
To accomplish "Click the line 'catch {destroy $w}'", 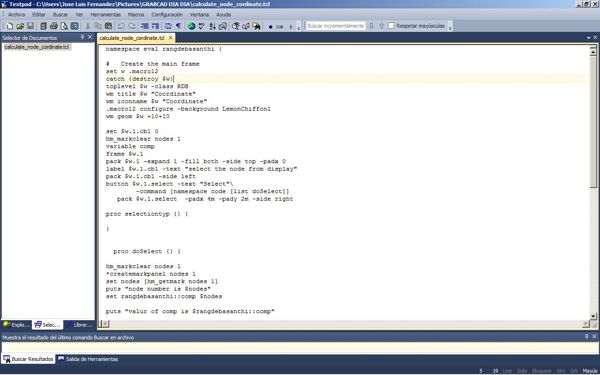I will 140,79.
